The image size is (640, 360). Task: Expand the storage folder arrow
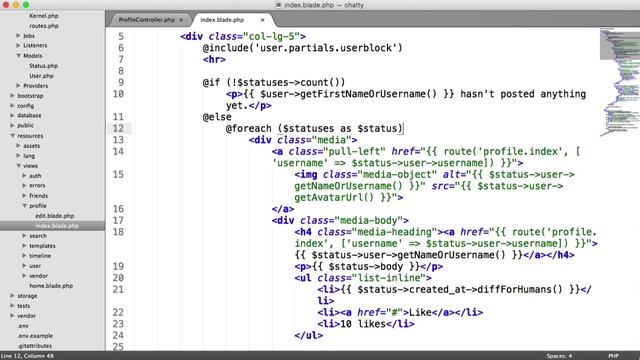(x=12, y=296)
